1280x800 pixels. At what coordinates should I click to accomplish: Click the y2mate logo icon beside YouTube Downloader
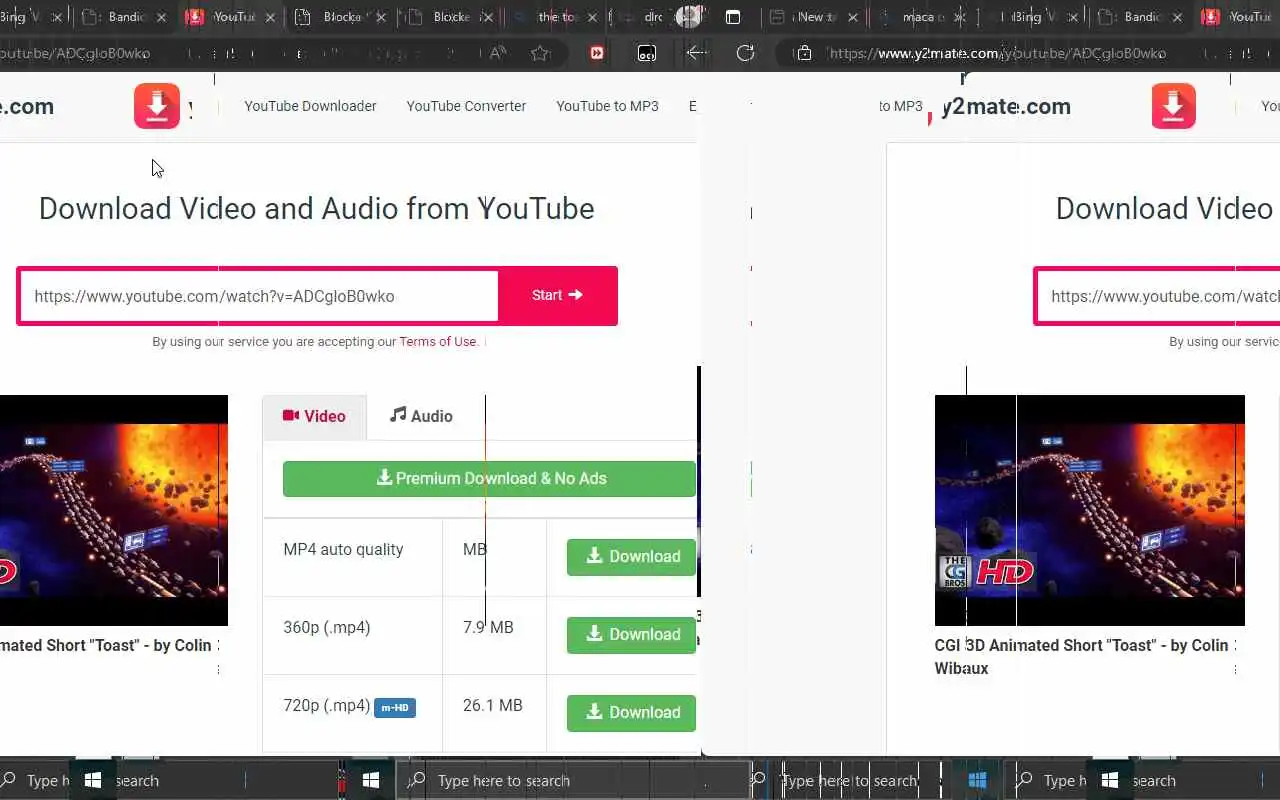157,107
